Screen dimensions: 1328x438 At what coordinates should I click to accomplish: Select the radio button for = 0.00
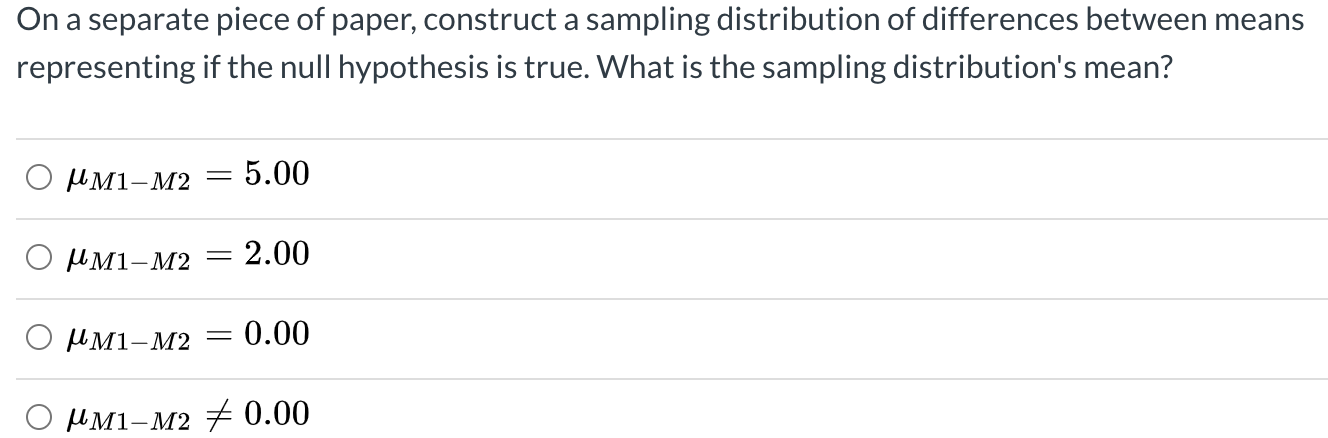[x=39, y=339]
